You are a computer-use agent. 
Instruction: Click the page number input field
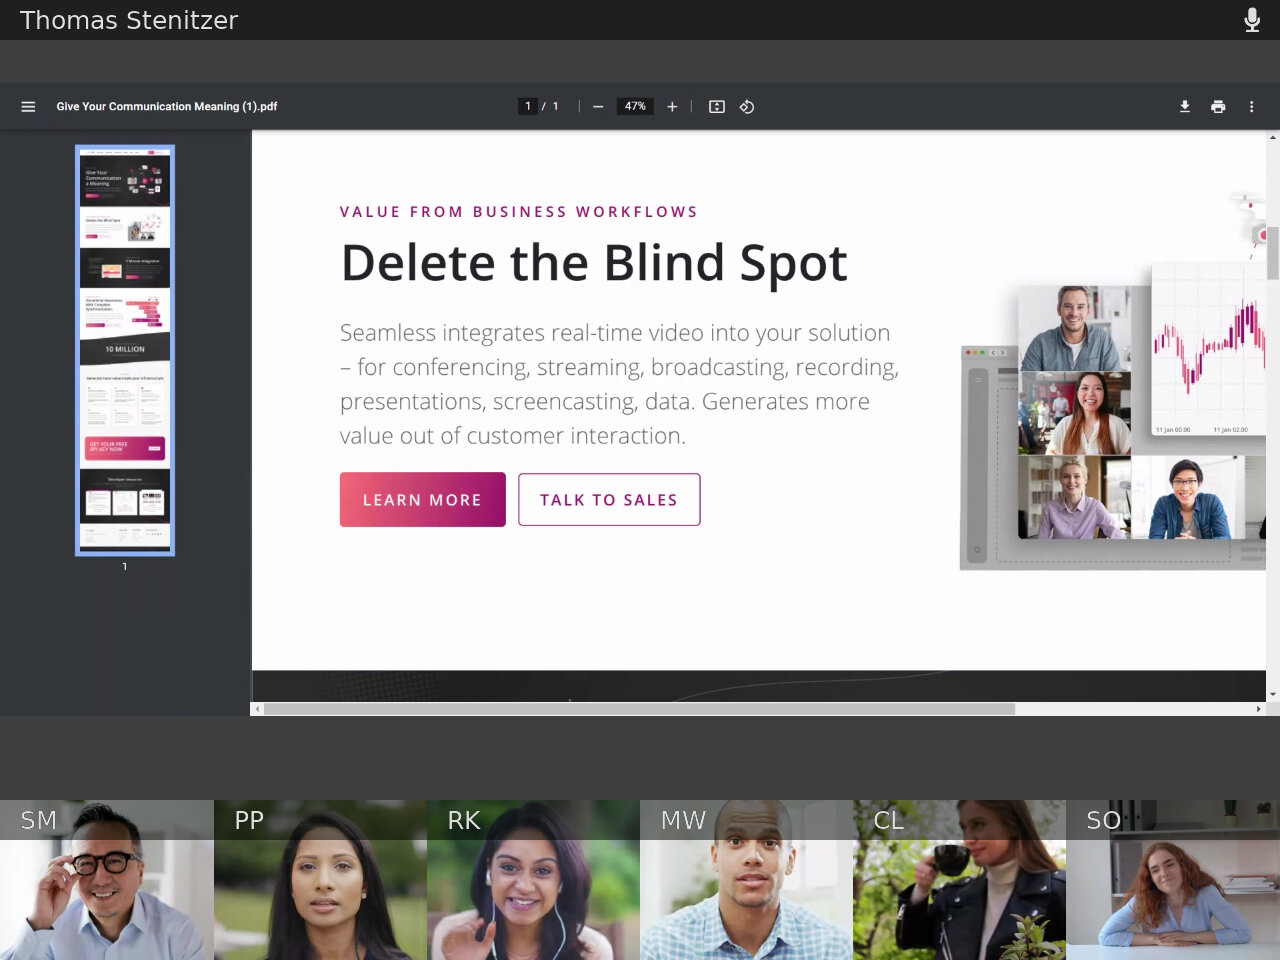(528, 106)
